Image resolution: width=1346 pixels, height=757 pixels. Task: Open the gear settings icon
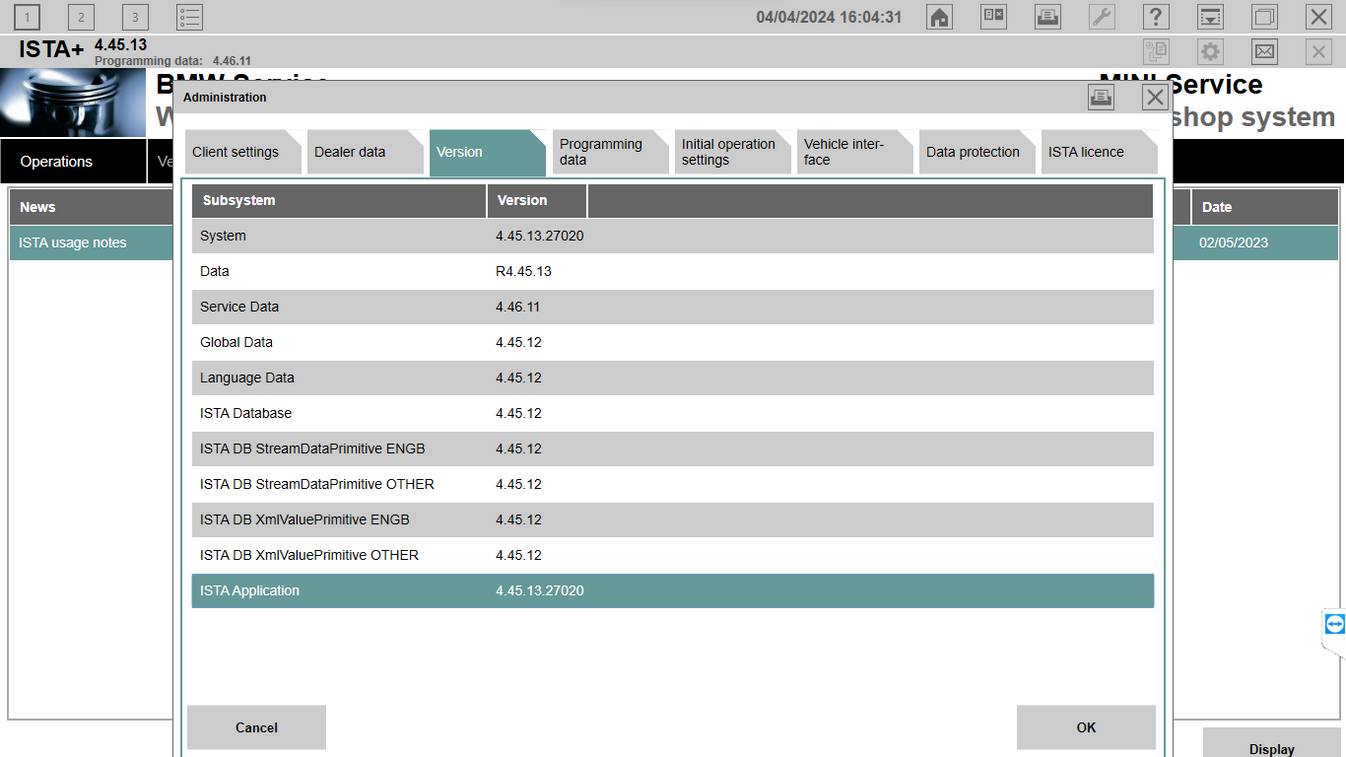[x=1209, y=50]
